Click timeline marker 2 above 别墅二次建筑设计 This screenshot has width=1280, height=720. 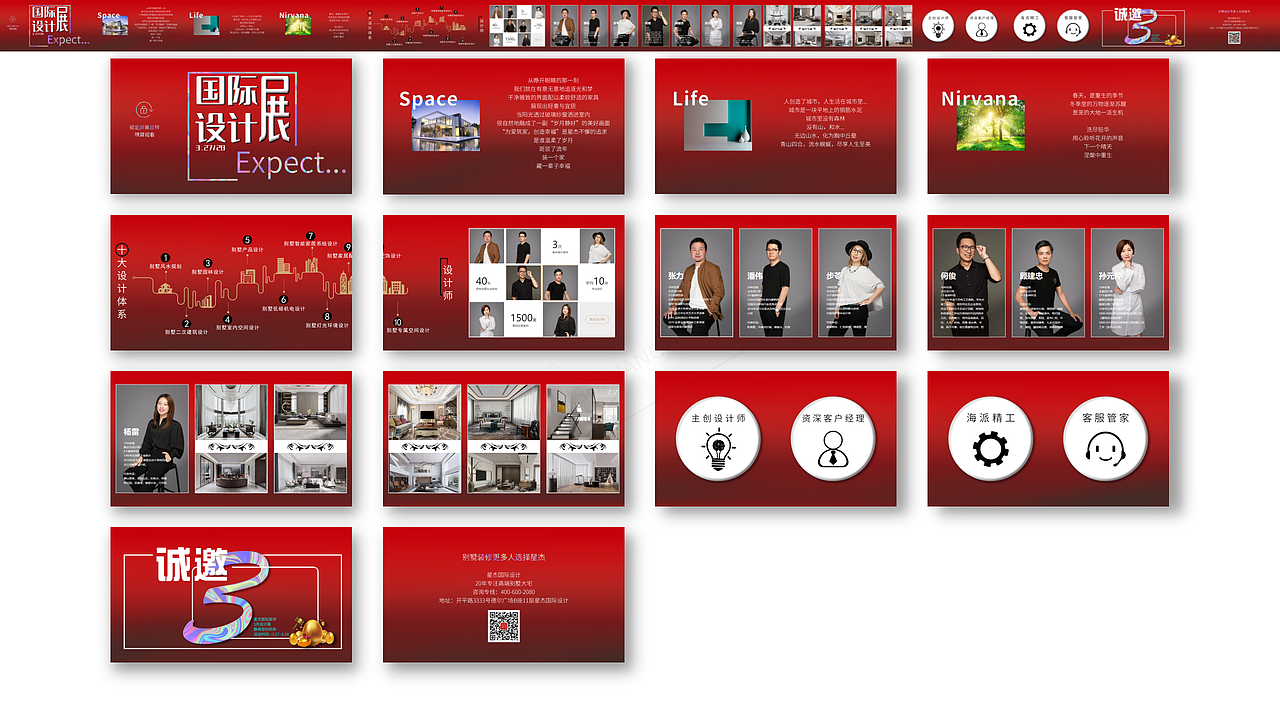tap(186, 323)
